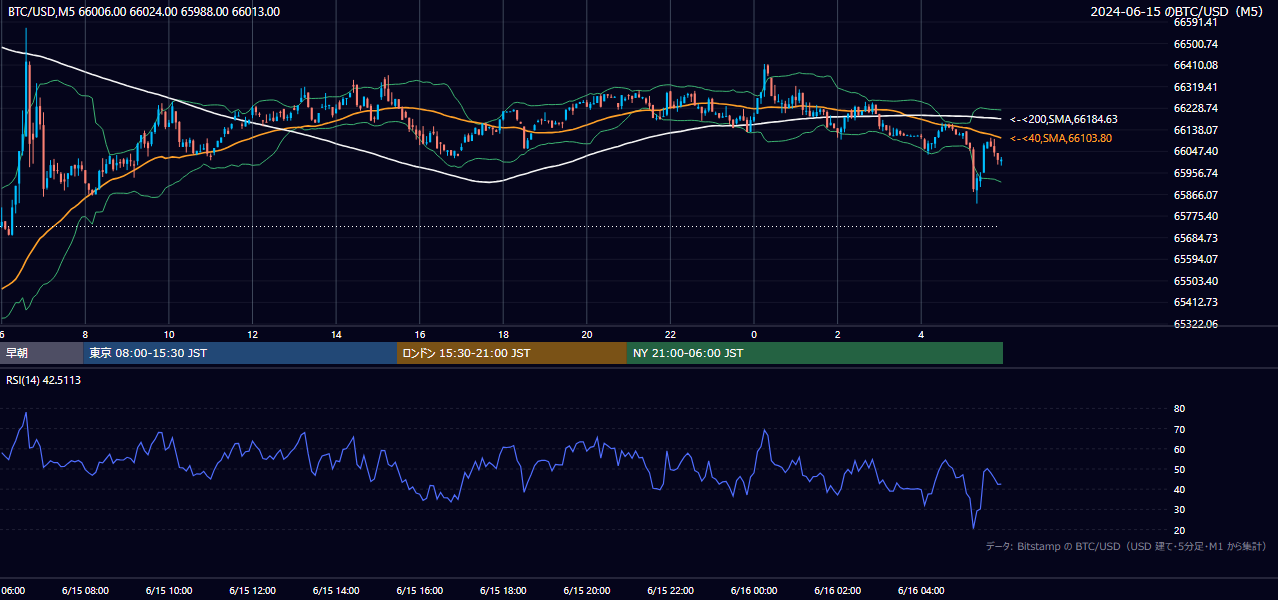Click the Bitstamp data source note
The height and width of the screenshot is (600, 1278).
tap(1126, 546)
